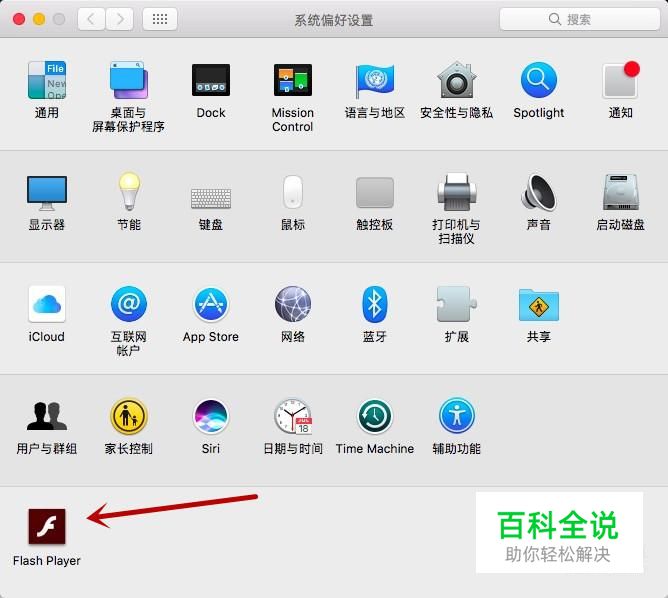Viewport: 668px width, 598px height.
Task: Open Bluetooth (蓝牙) preferences
Action: tap(375, 304)
